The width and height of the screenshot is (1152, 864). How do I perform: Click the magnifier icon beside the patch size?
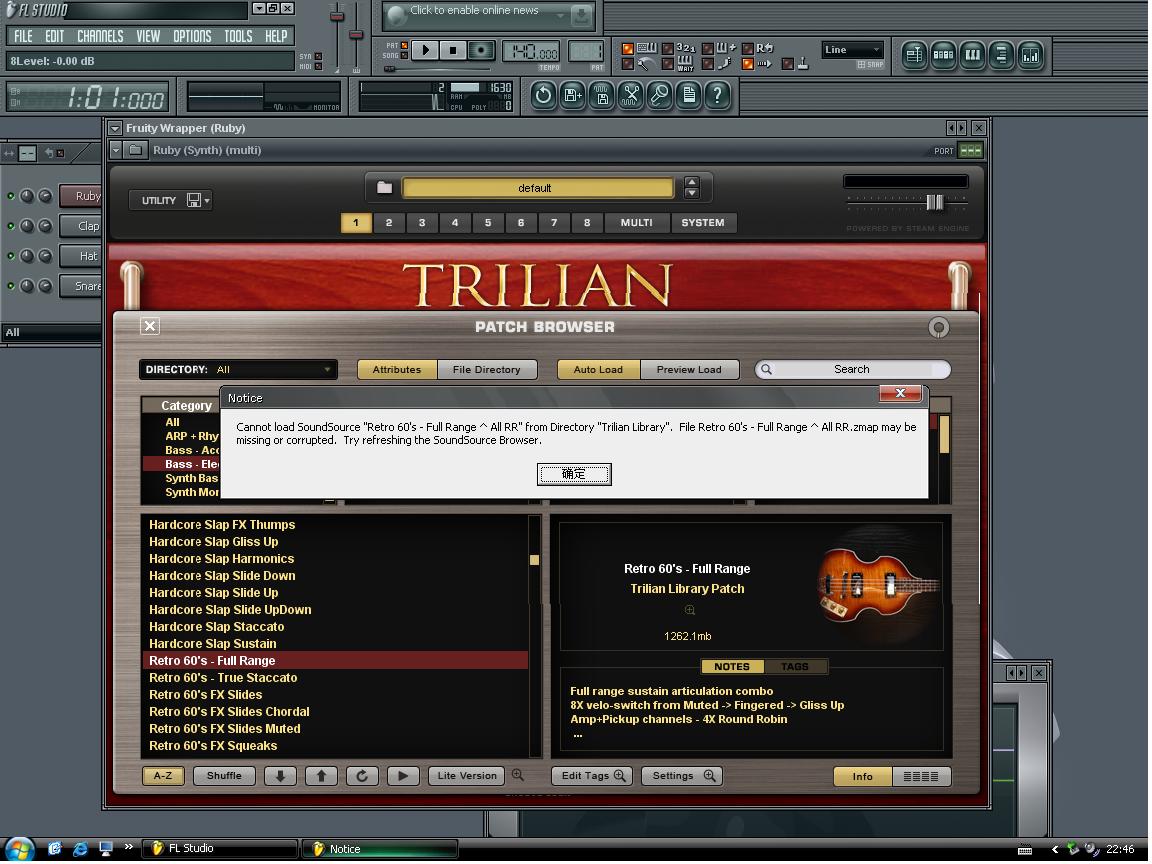pyautogui.click(x=689, y=610)
